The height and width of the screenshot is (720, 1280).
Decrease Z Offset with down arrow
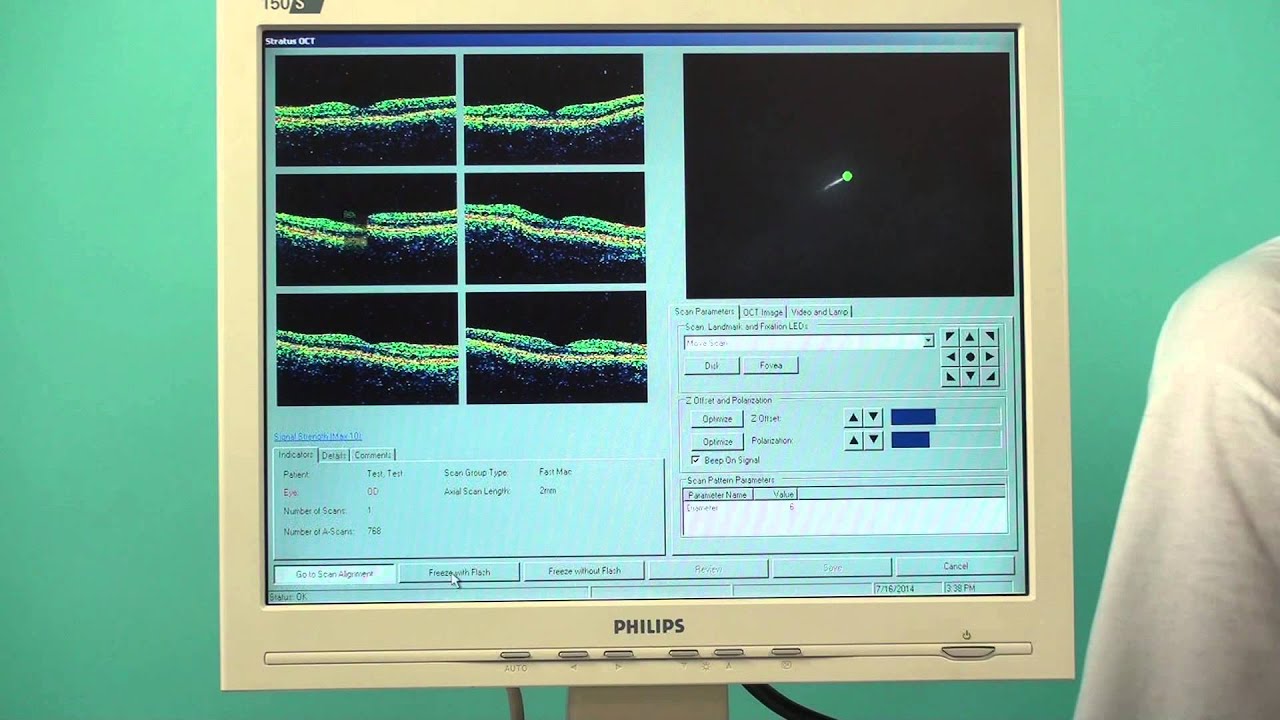(x=873, y=417)
